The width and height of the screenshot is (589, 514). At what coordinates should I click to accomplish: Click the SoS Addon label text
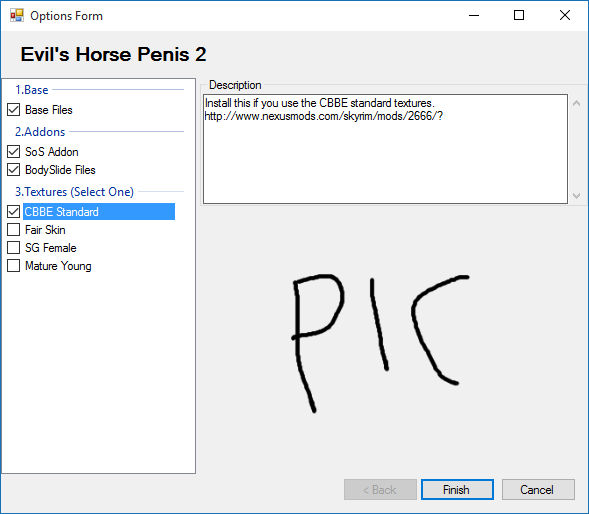52,152
